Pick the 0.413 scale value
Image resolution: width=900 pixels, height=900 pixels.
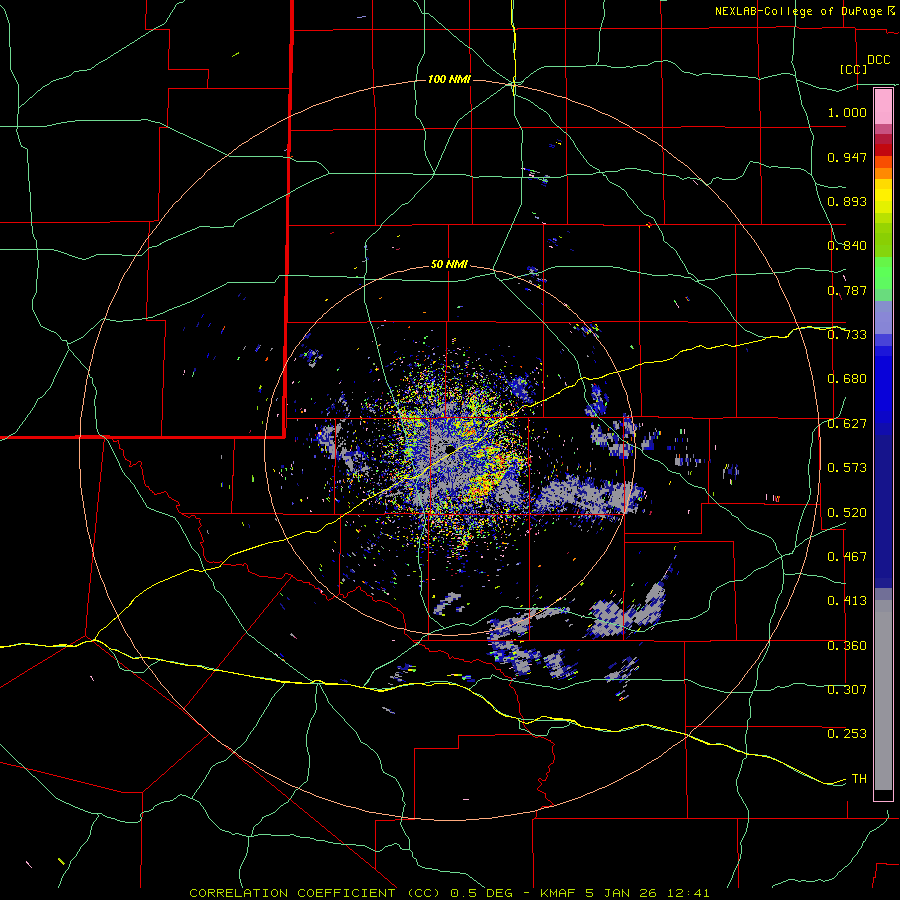[847, 601]
